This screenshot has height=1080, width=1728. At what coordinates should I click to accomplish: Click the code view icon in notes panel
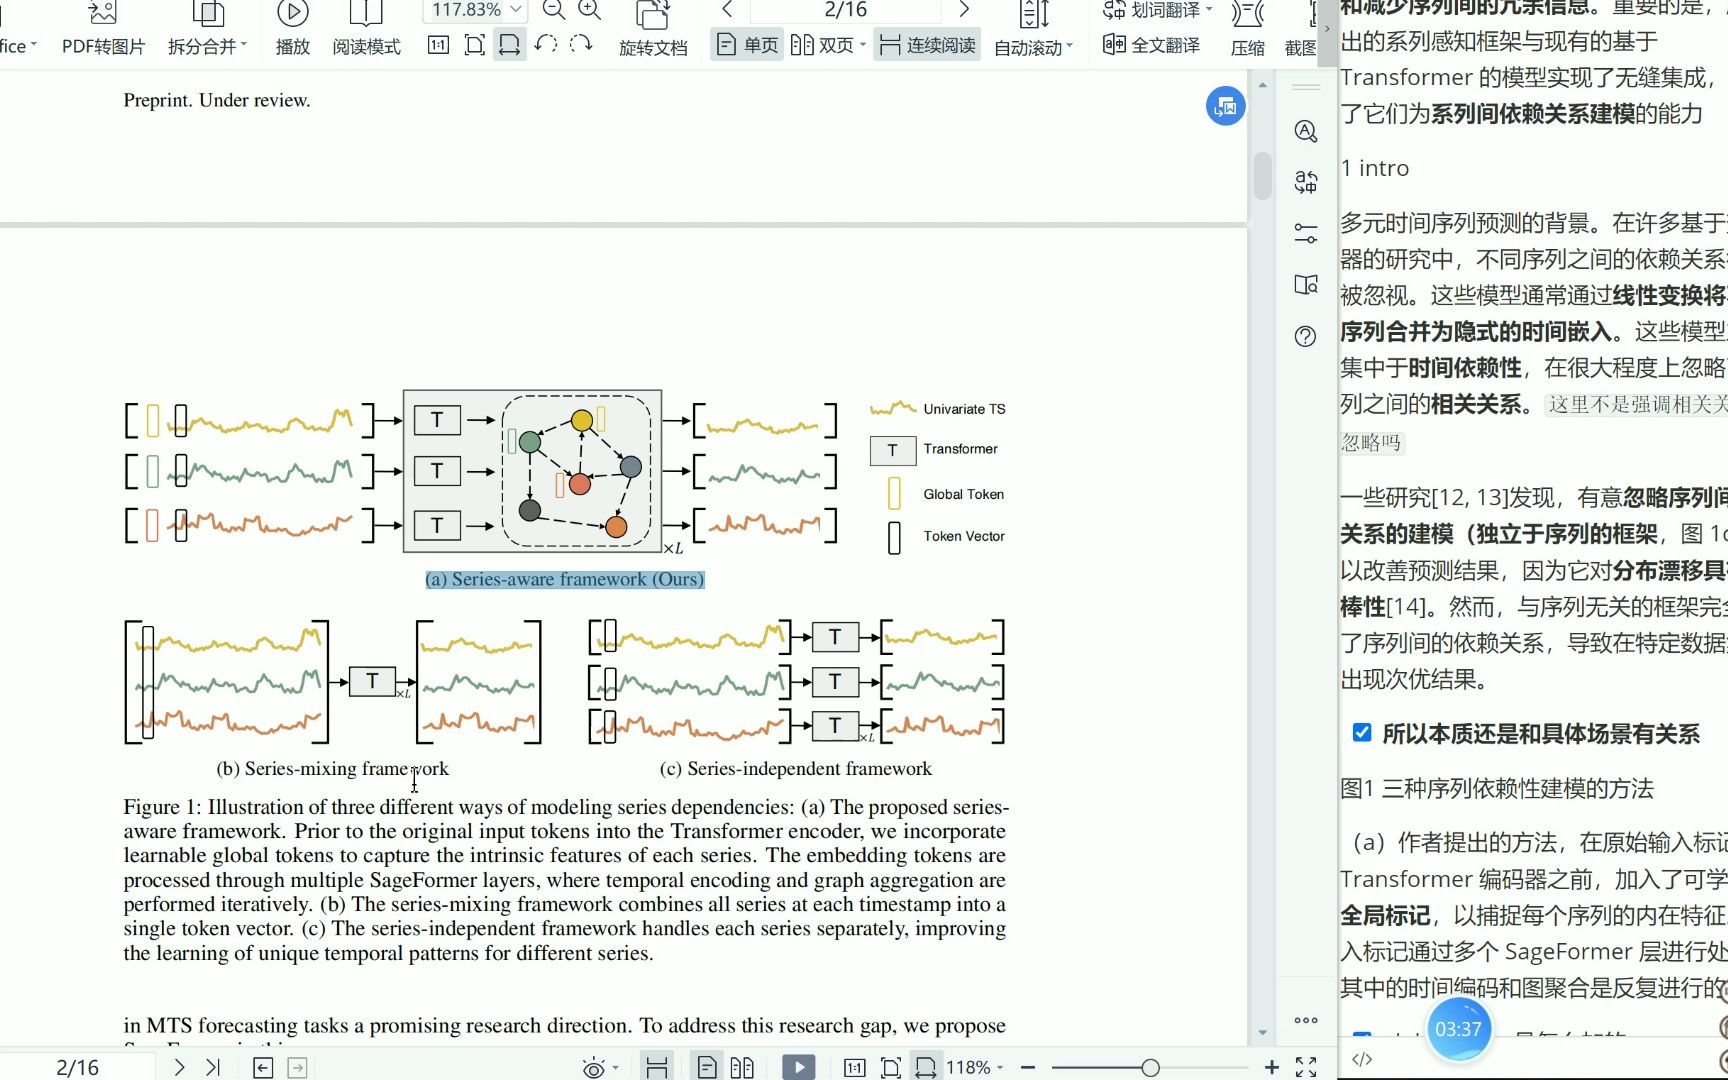coord(1362,1059)
